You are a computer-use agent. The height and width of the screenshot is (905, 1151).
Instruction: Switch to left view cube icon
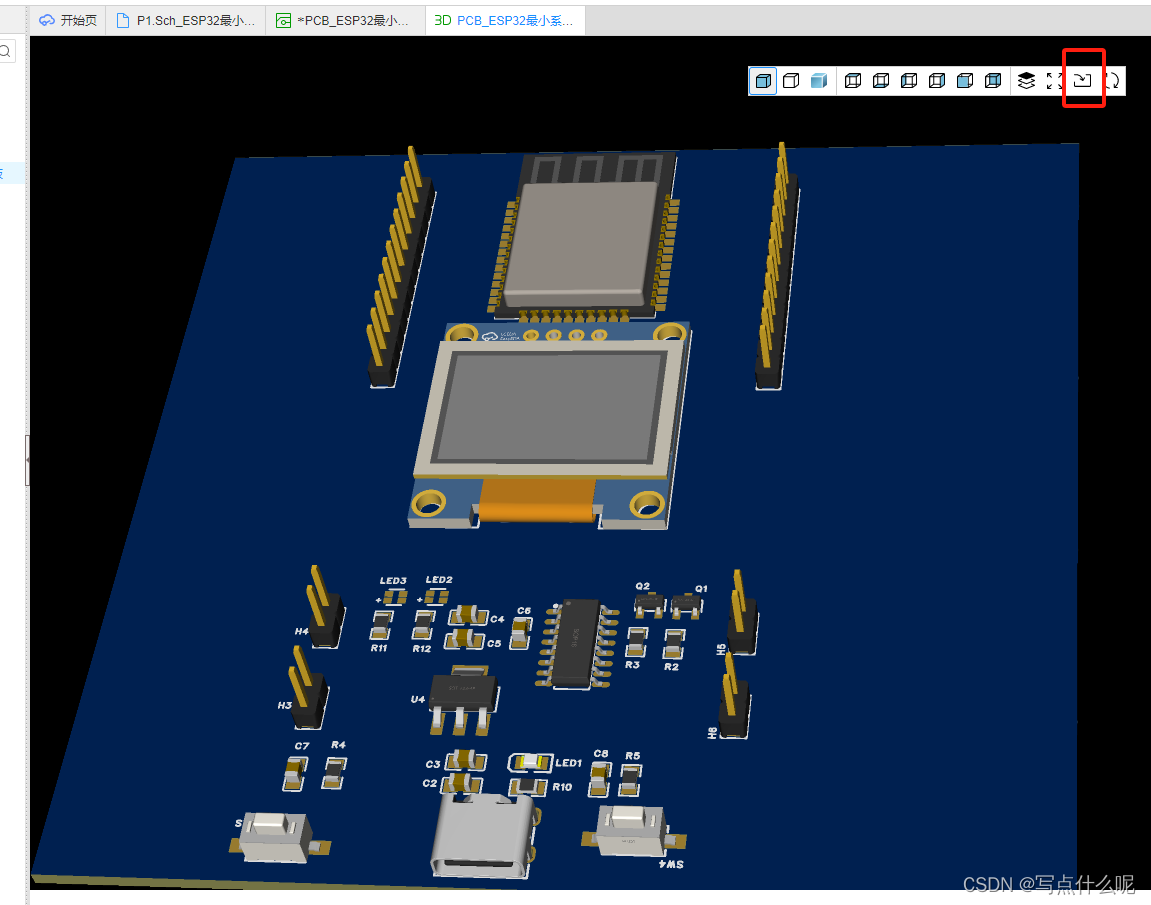(x=909, y=81)
